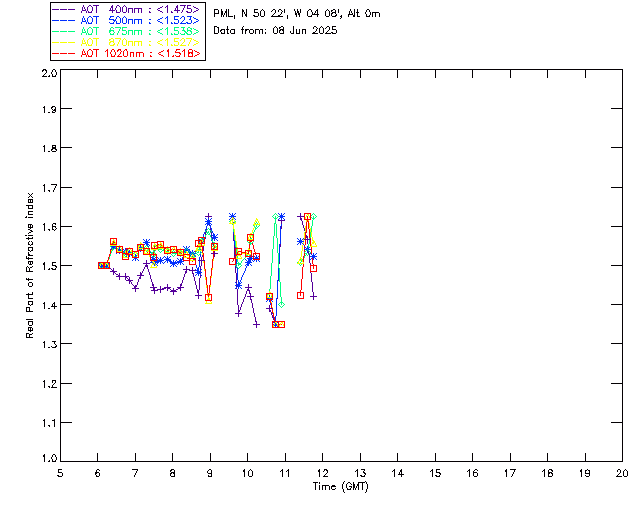Click the AOT 500nm legend entry
Screen dimensions: 640x512
pyautogui.click(x=127, y=20)
